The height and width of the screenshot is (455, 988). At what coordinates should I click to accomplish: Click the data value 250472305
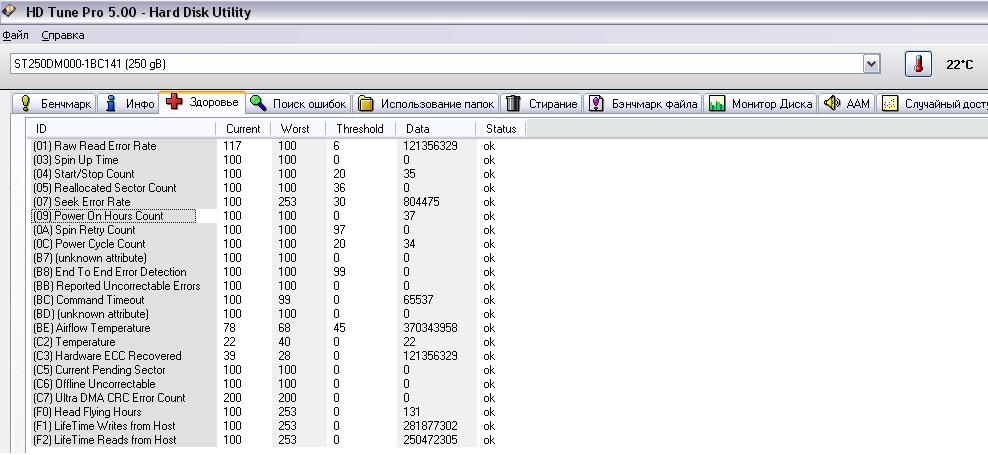point(430,440)
